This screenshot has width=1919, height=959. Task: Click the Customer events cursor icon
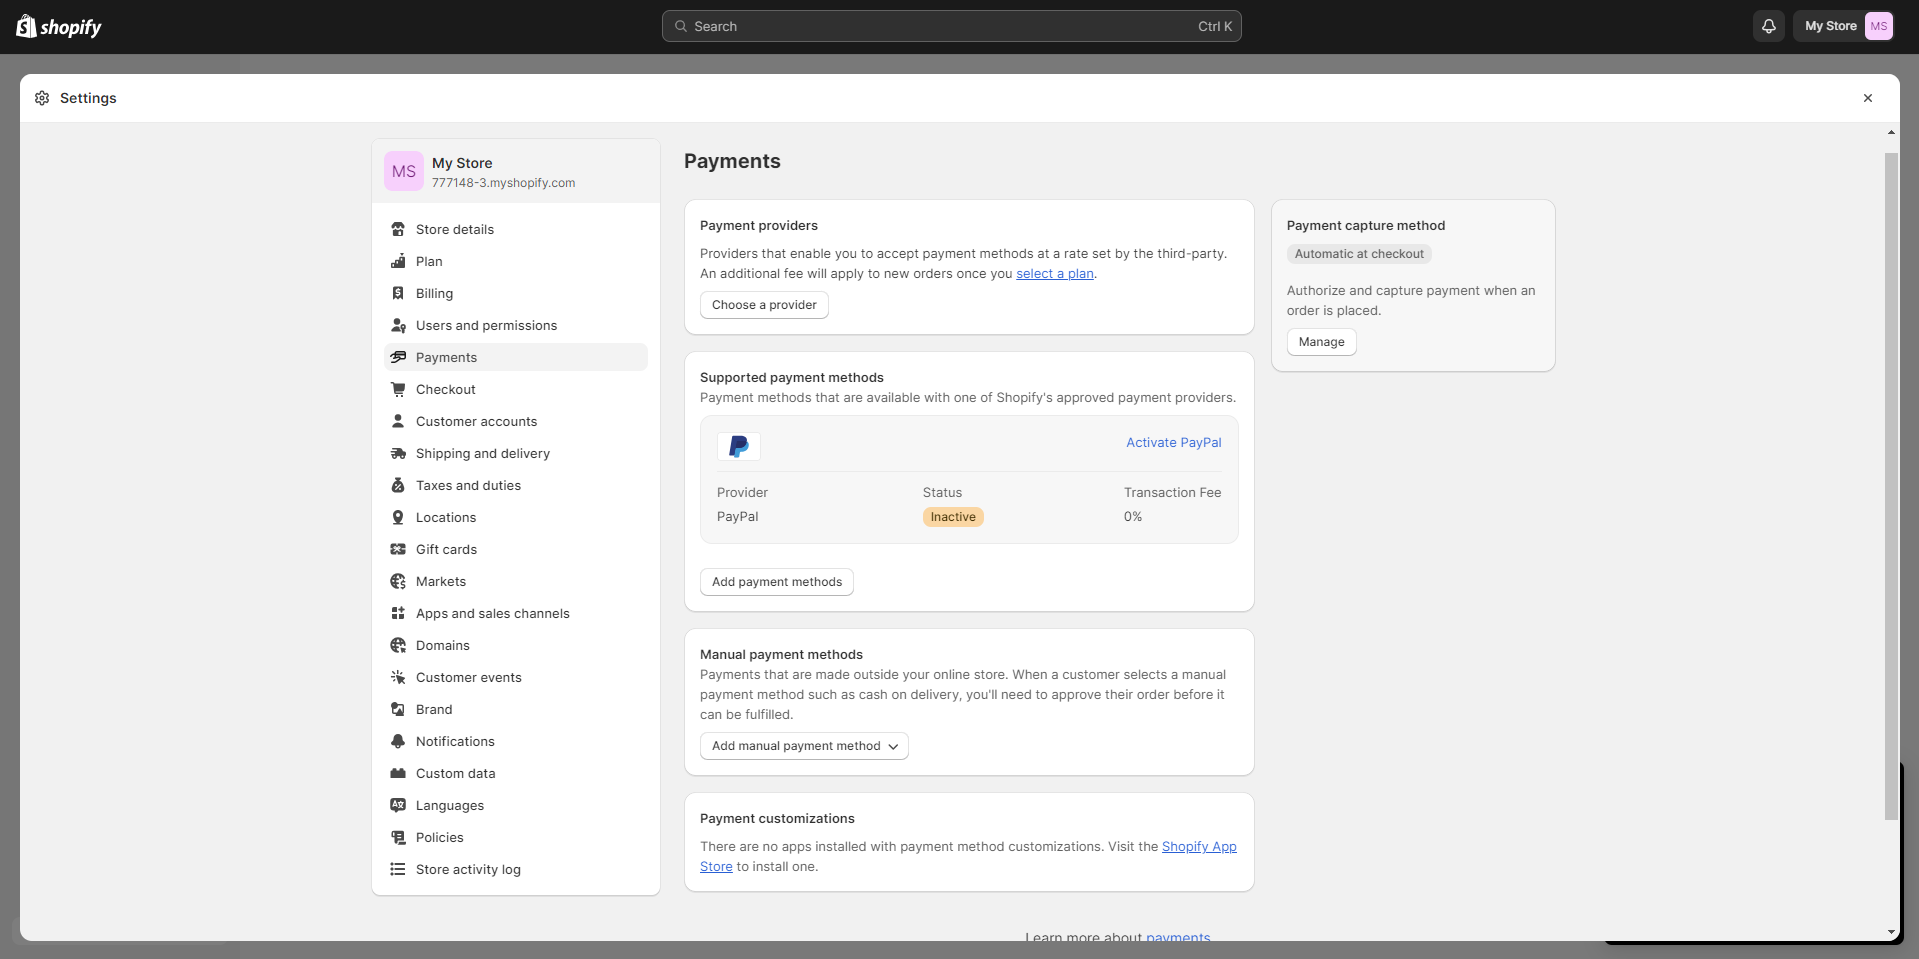398,677
